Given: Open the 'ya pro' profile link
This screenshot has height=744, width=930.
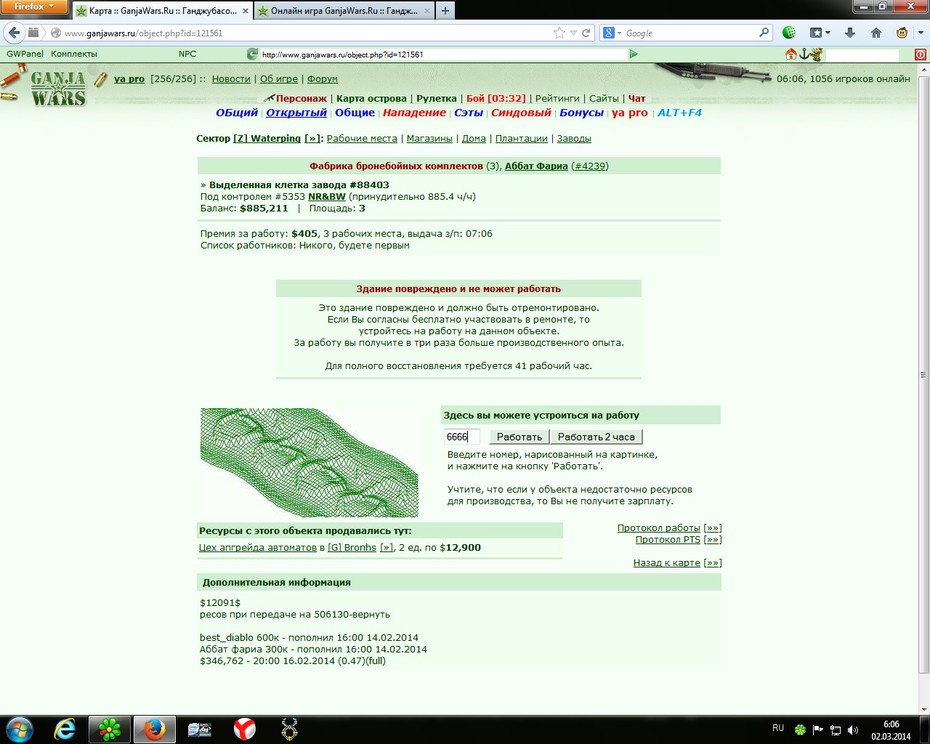Looking at the screenshot, I should click(x=129, y=79).
